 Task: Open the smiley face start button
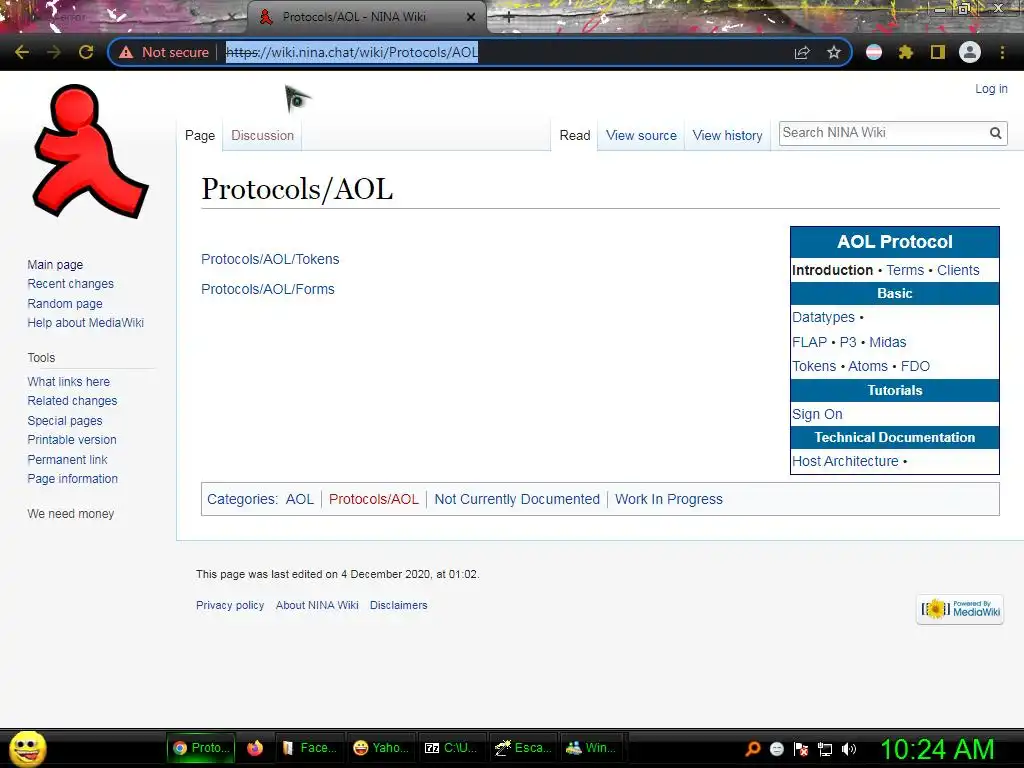pyautogui.click(x=27, y=748)
